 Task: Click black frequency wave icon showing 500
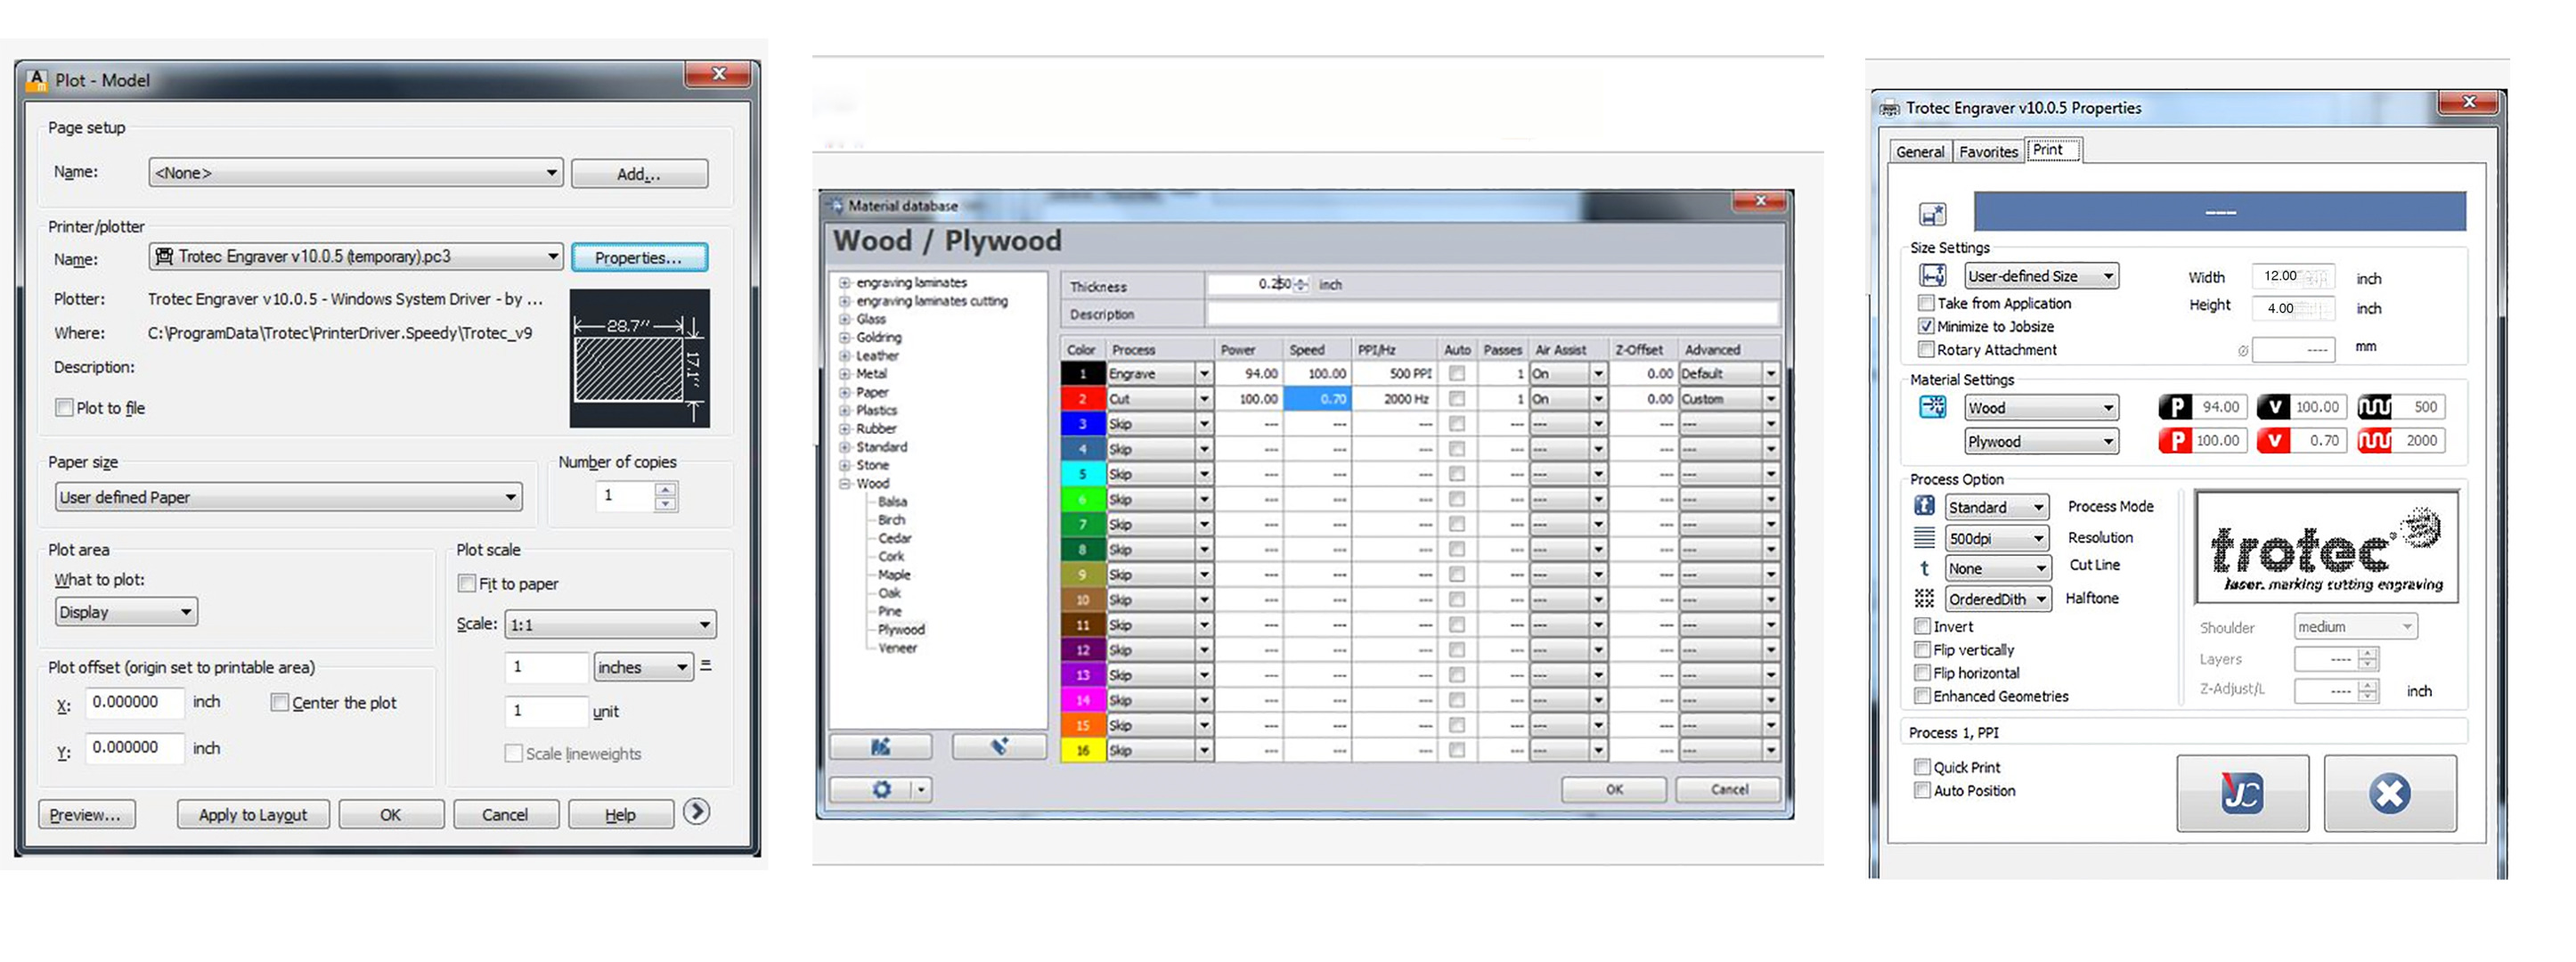coord(2374,407)
